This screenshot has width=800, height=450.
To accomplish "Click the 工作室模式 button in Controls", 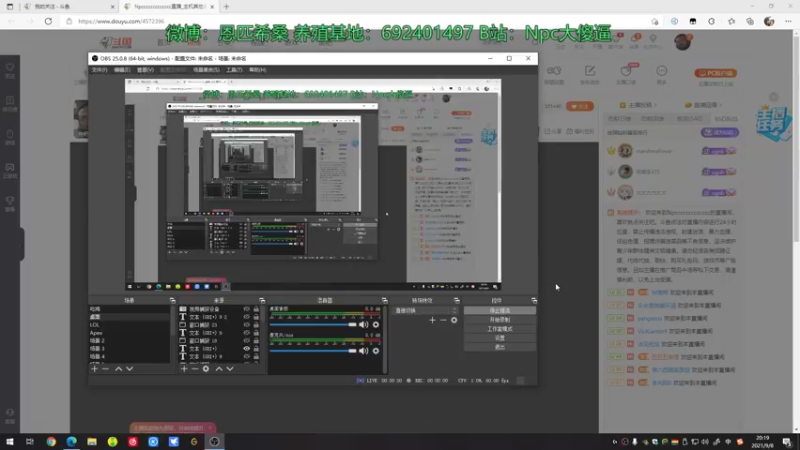I will [x=499, y=329].
